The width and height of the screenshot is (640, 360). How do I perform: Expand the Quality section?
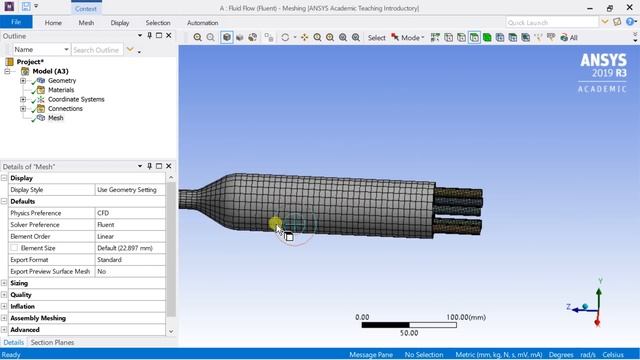[x=4, y=295]
